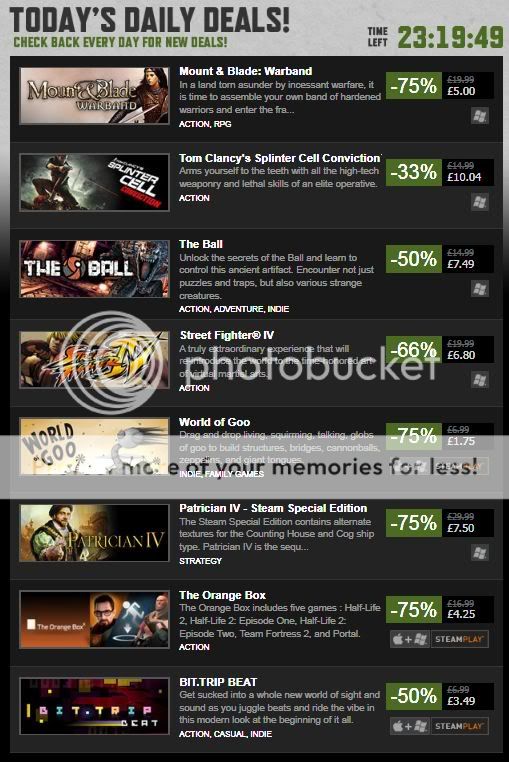The height and width of the screenshot is (762, 509).
Task: Click the Street Fighter IV banner thumbnail
Action: click(94, 360)
